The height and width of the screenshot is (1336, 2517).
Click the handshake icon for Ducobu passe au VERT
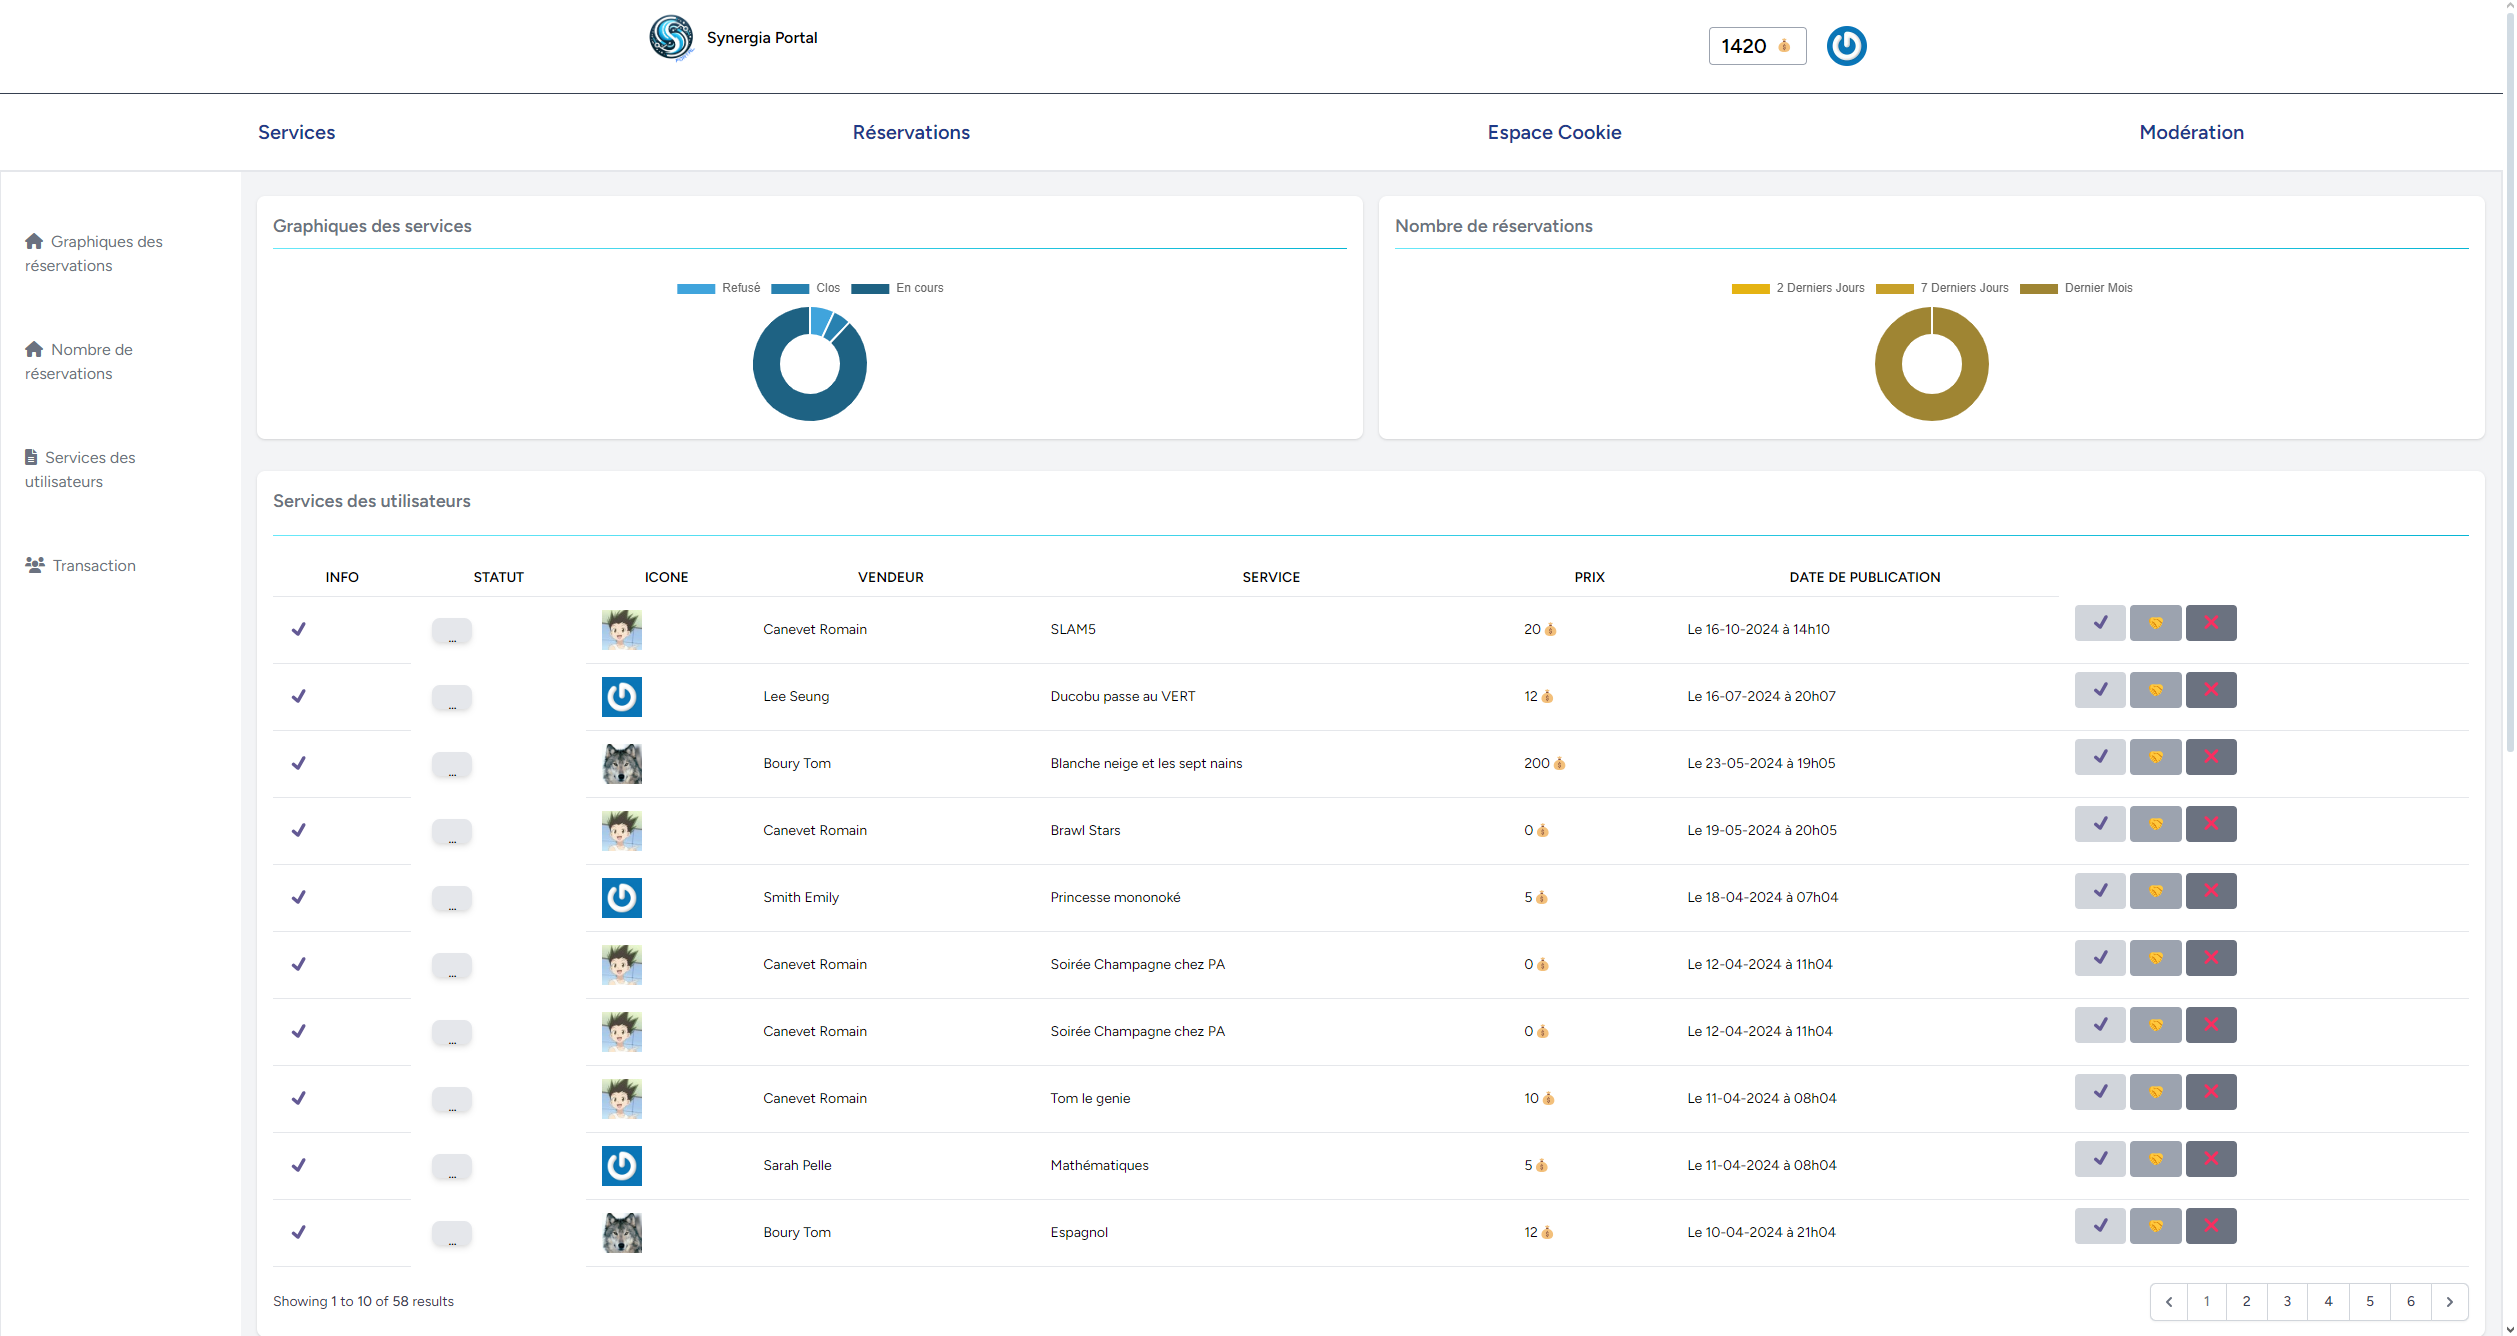click(2156, 689)
